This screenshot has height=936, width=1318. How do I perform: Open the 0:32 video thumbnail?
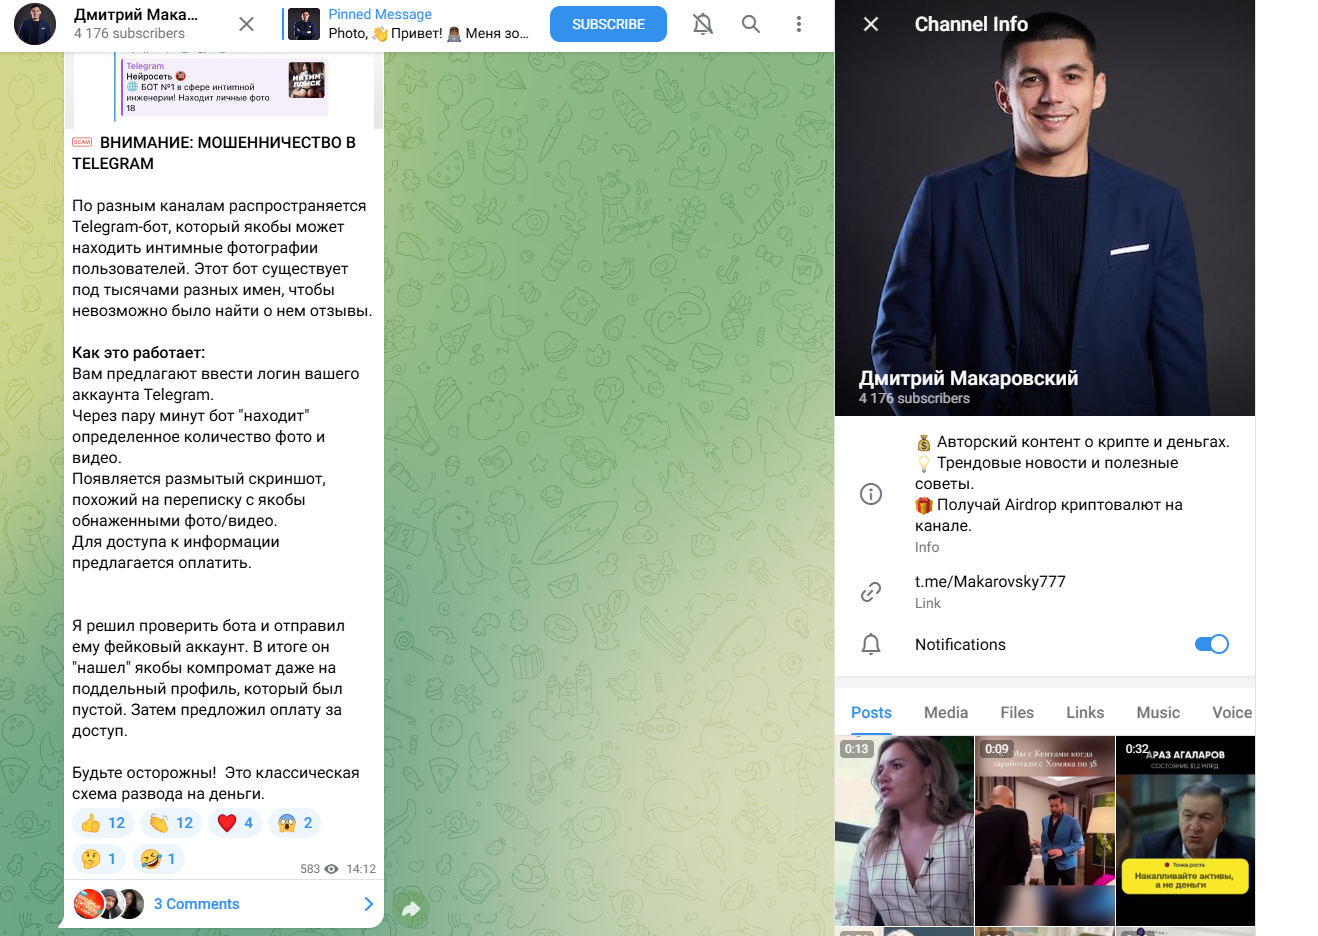coord(1185,831)
